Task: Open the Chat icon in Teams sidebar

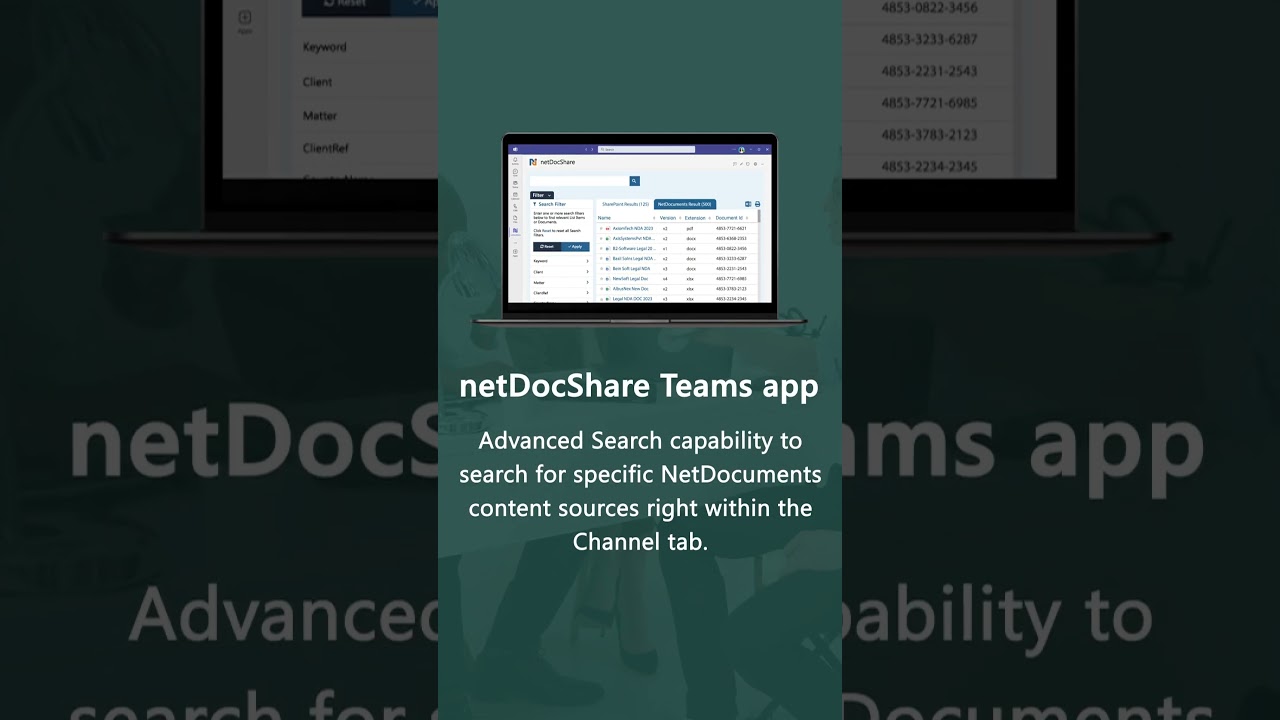Action: tap(515, 172)
